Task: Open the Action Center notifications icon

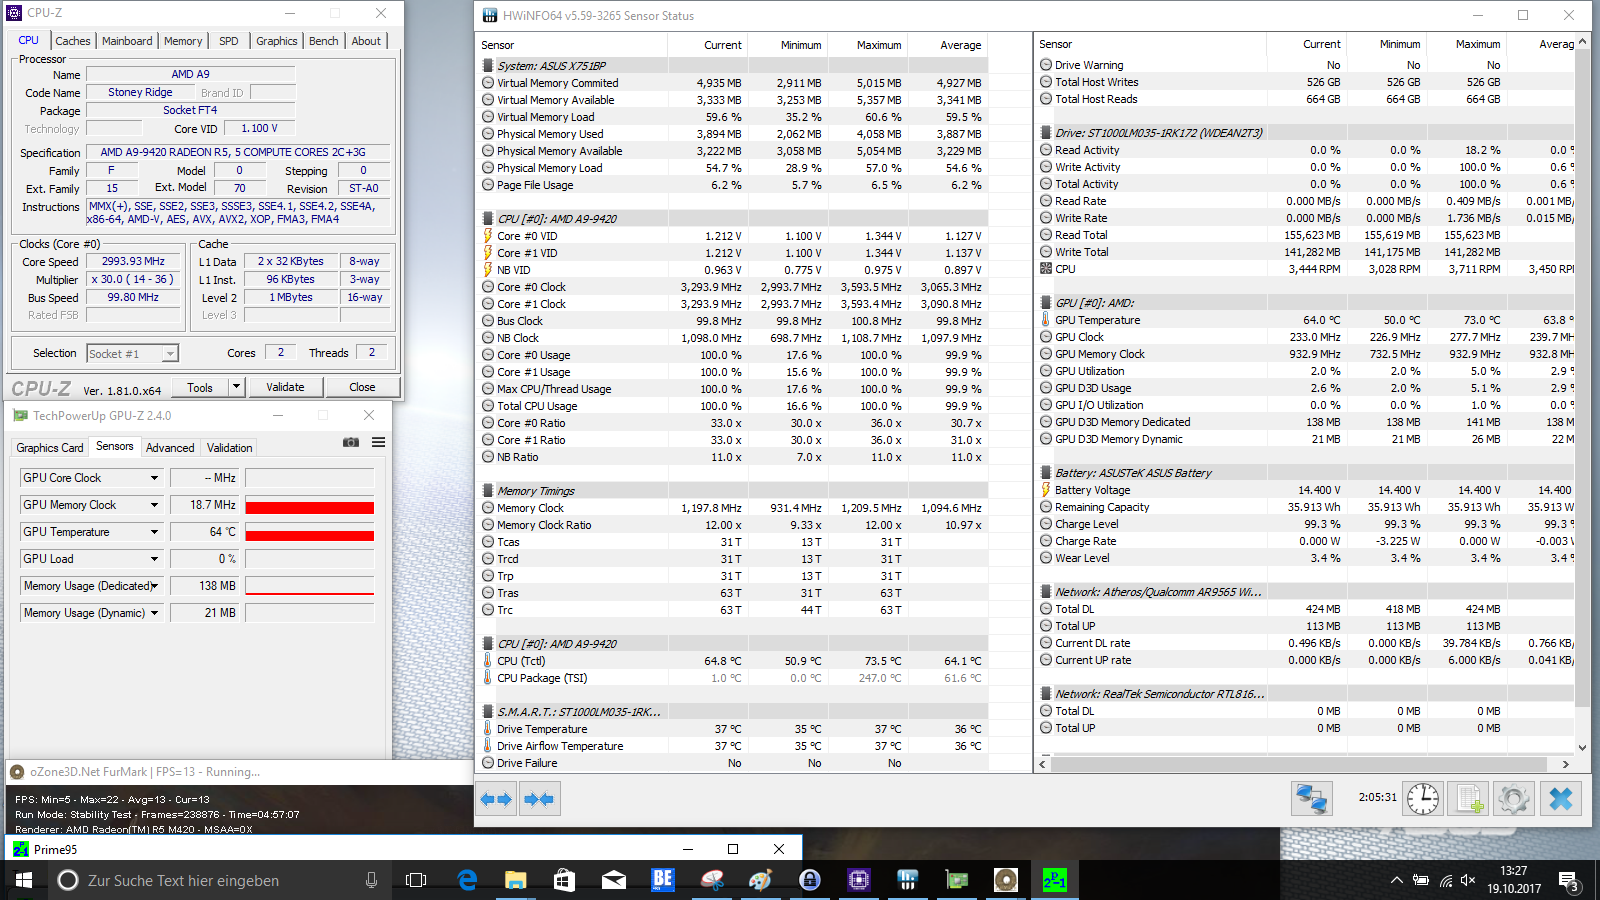Action: [1569, 881]
